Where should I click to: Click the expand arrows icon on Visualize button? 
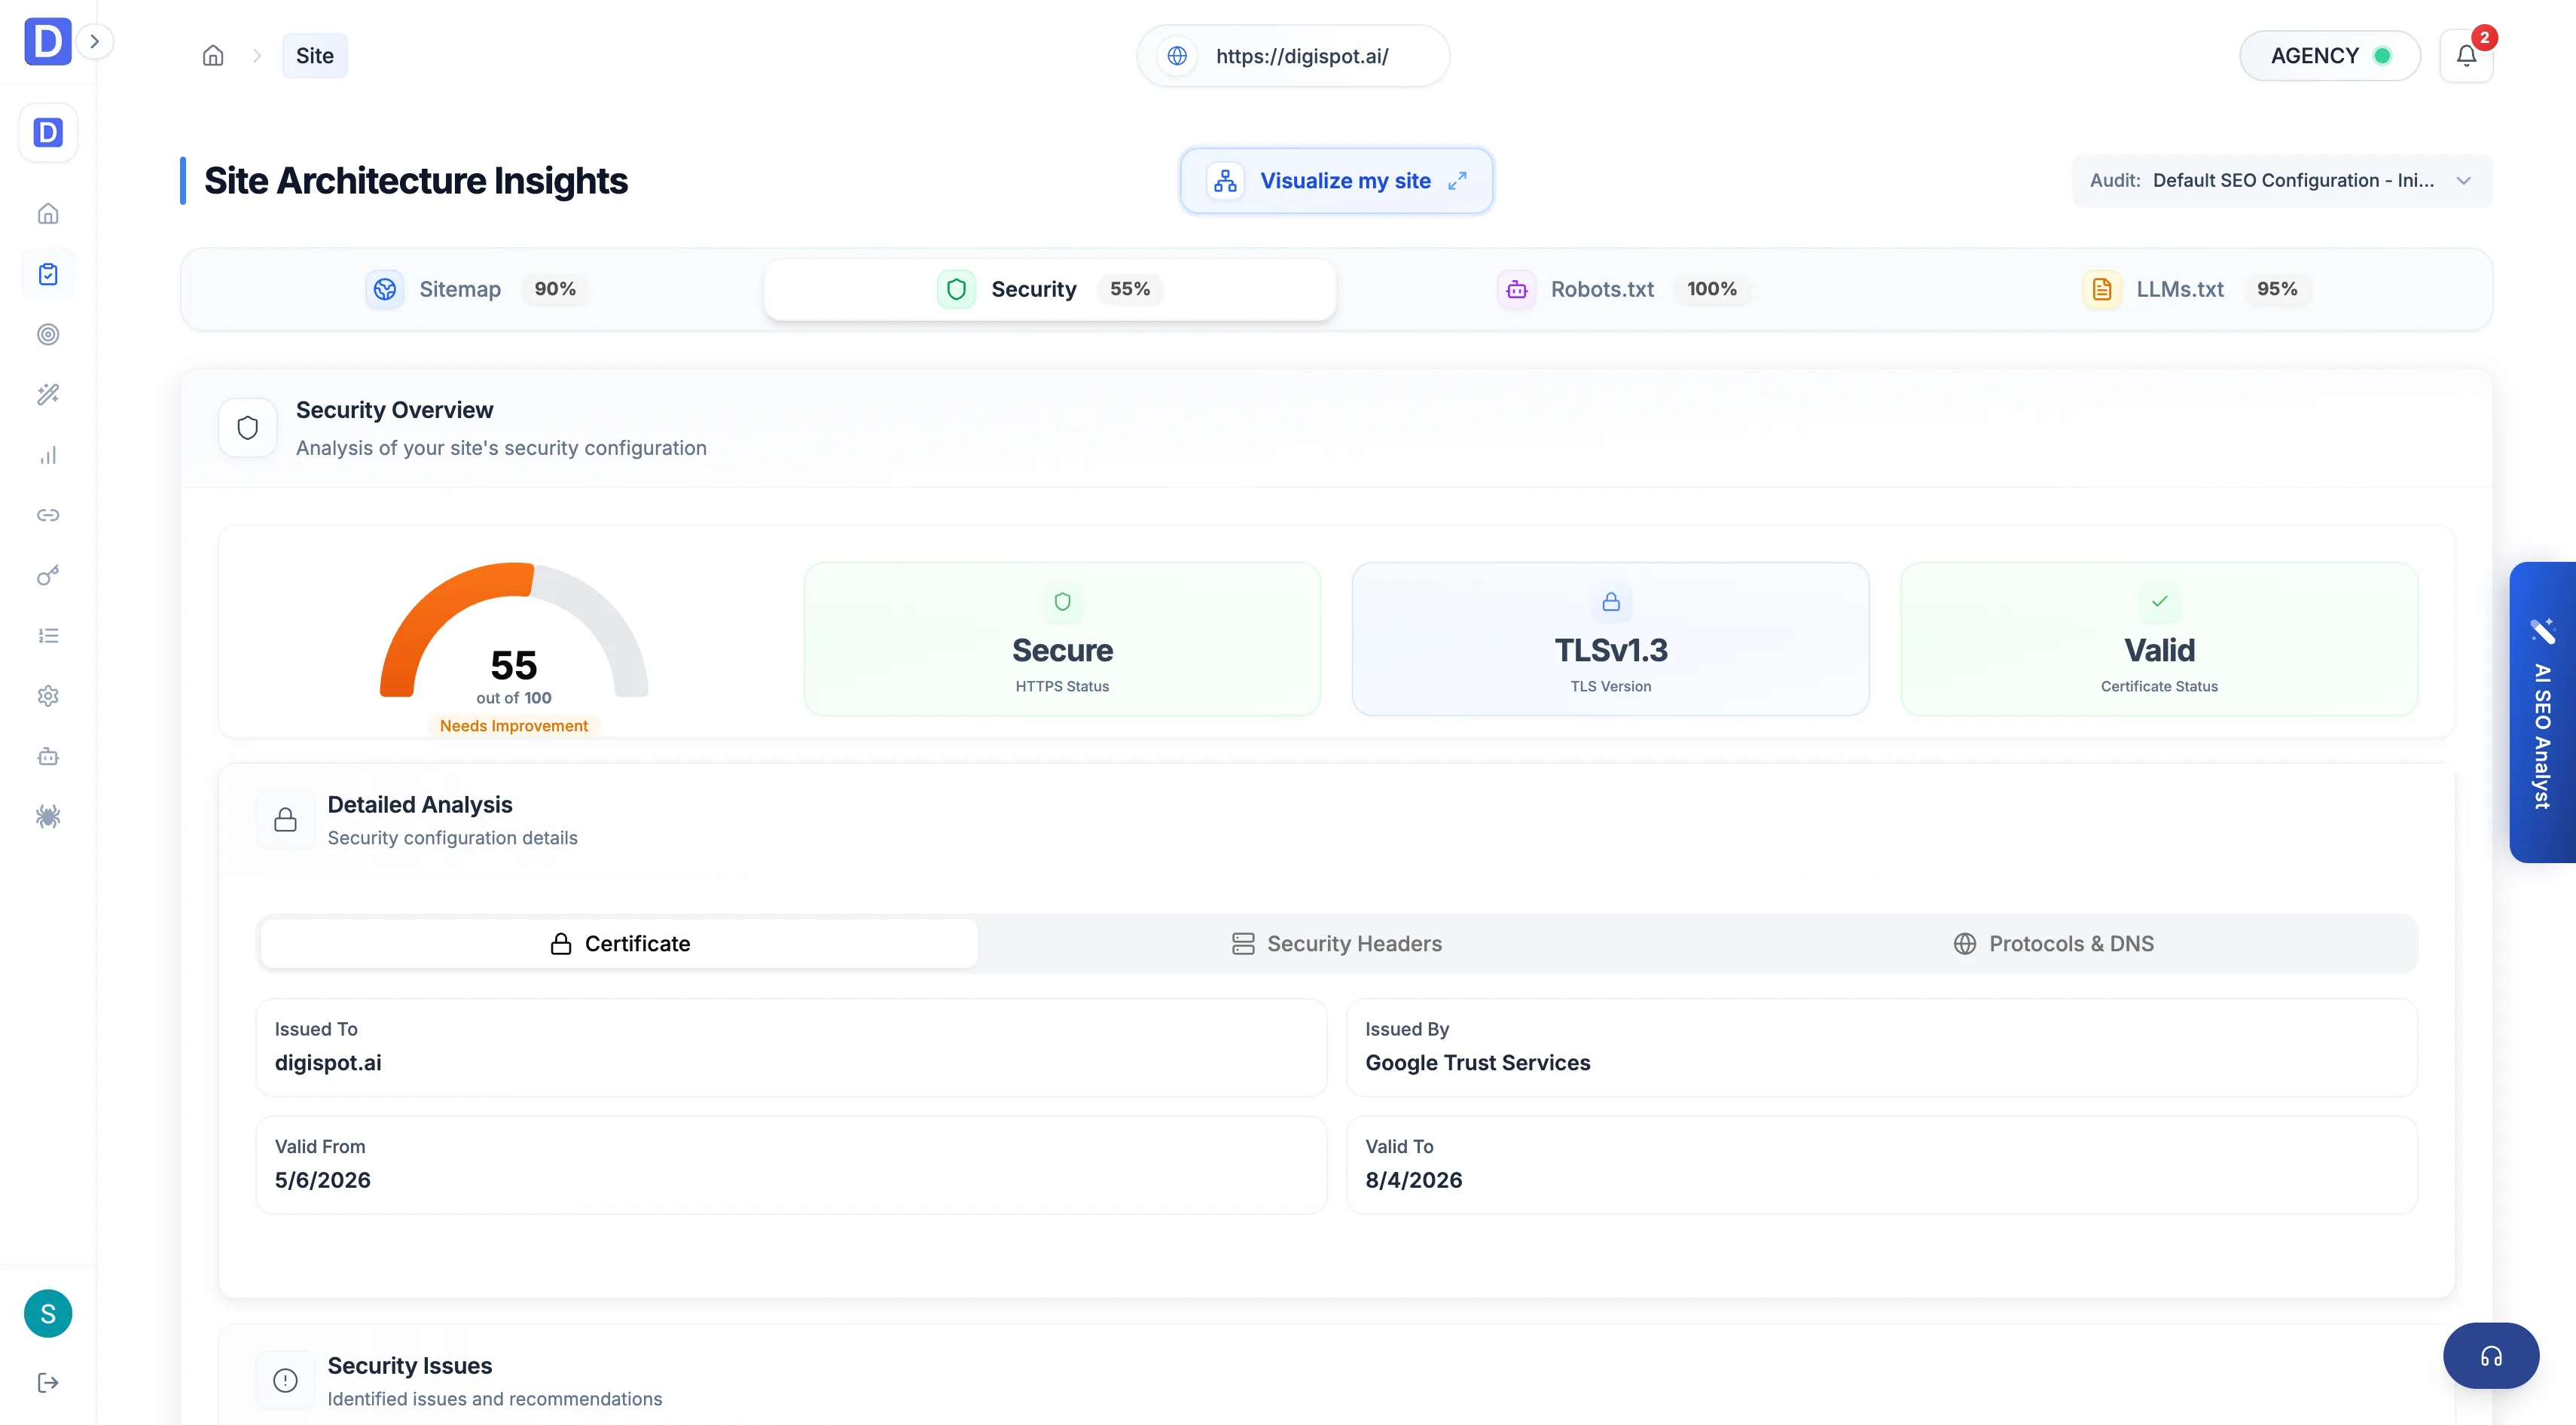tap(1457, 181)
